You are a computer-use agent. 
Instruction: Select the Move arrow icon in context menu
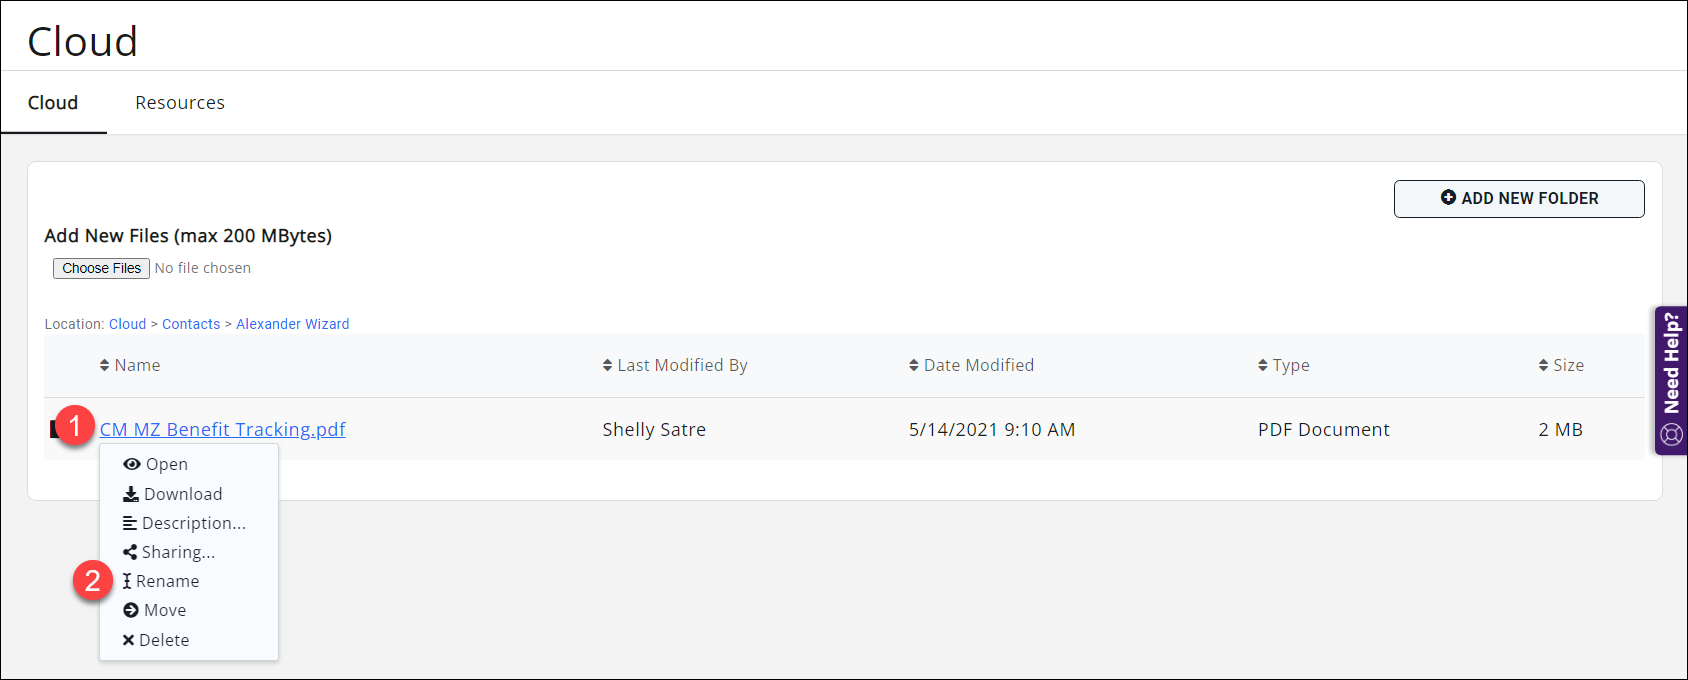[x=131, y=610]
